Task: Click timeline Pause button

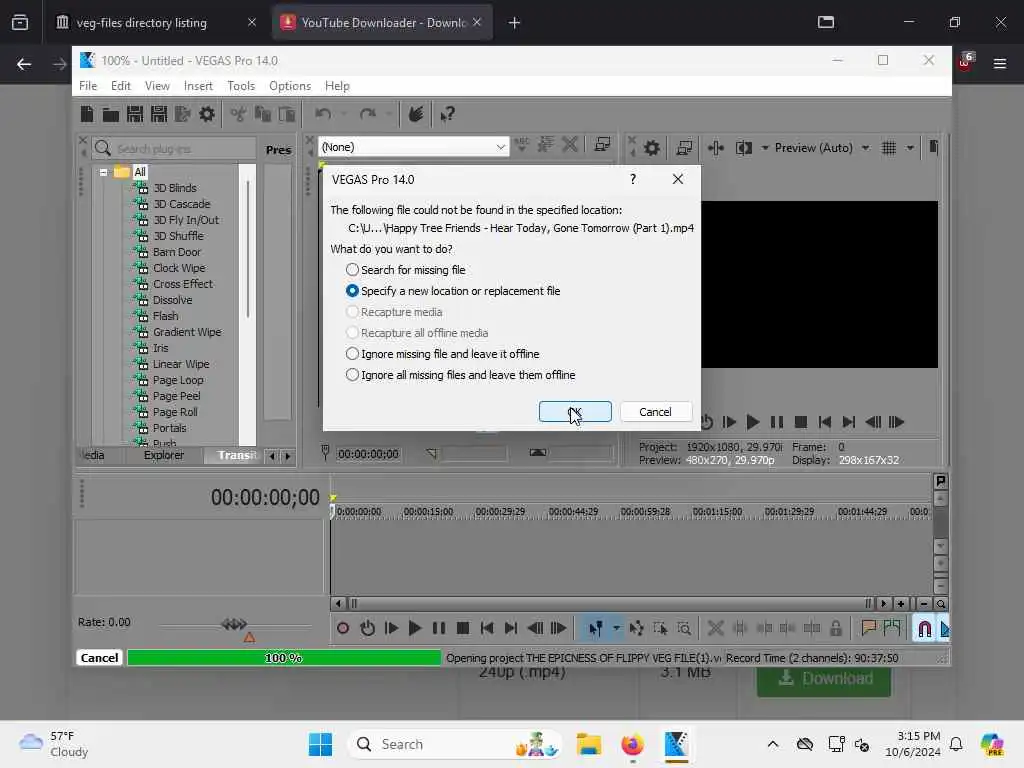Action: coord(439,628)
